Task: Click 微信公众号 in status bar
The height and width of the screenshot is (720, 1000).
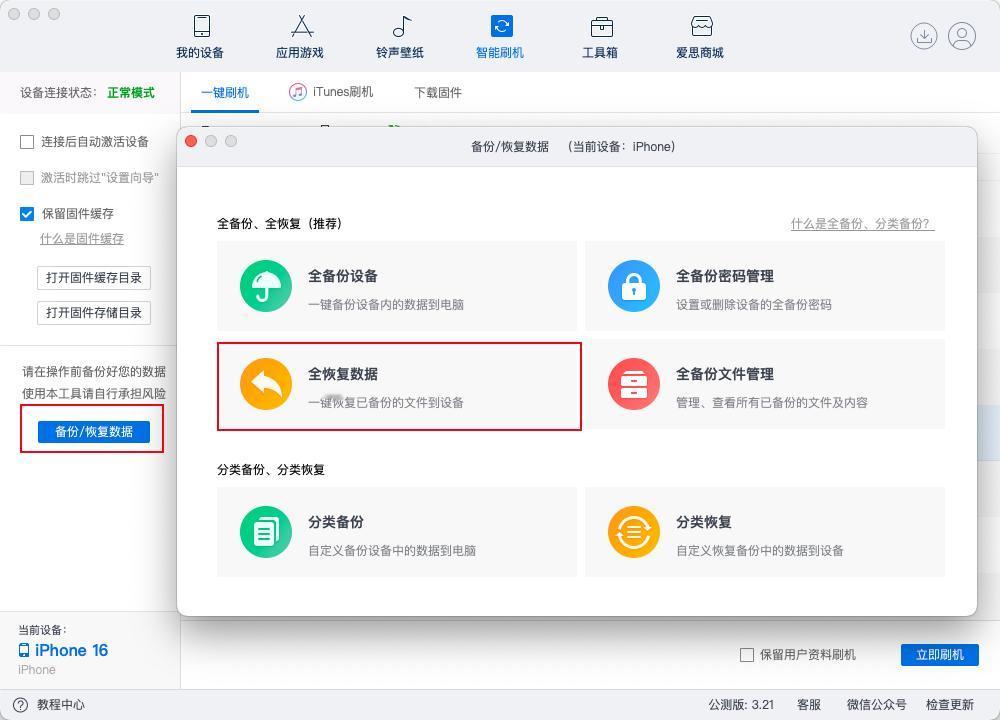Action: click(876, 705)
